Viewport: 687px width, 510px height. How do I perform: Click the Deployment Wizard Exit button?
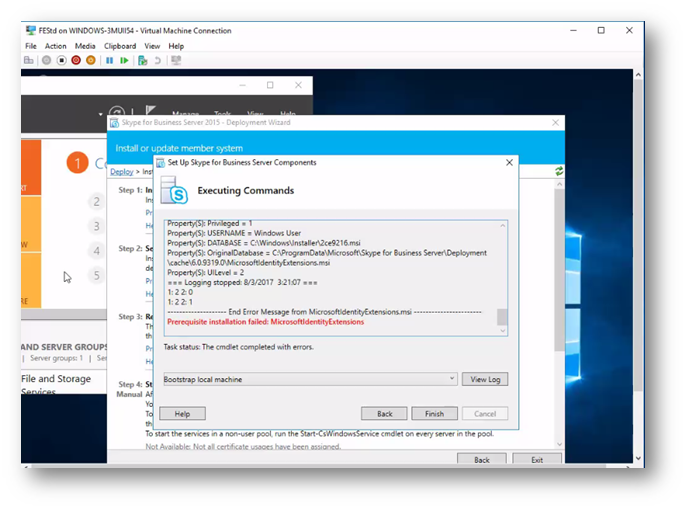pos(537,459)
